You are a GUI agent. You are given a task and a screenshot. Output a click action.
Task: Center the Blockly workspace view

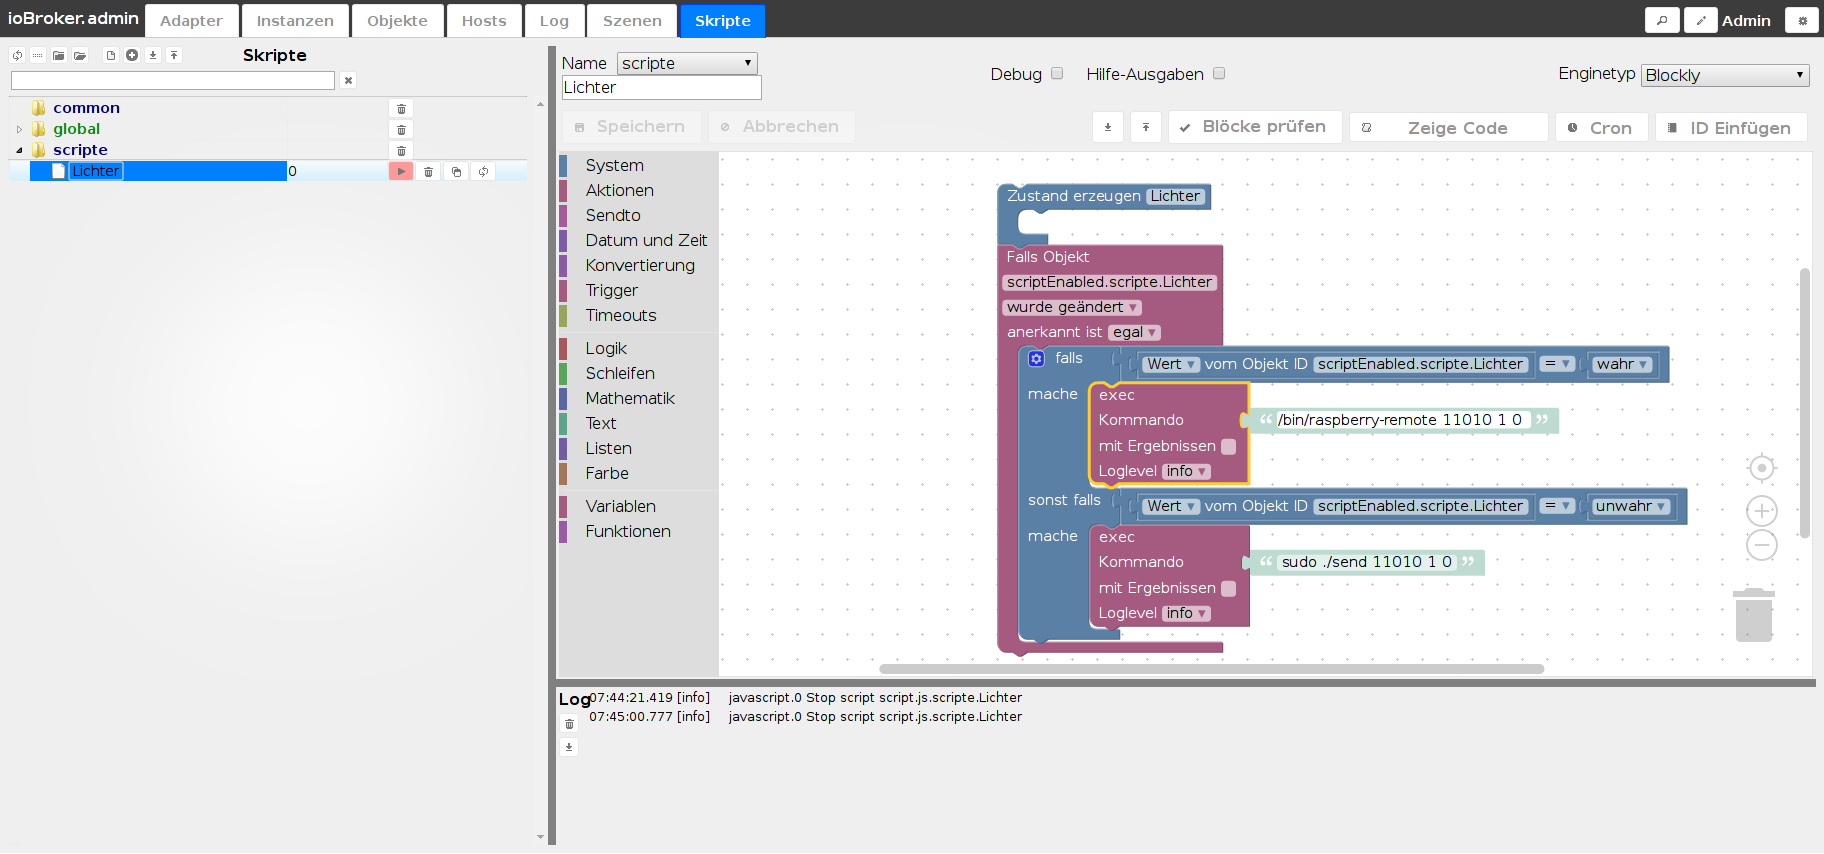click(1761, 468)
